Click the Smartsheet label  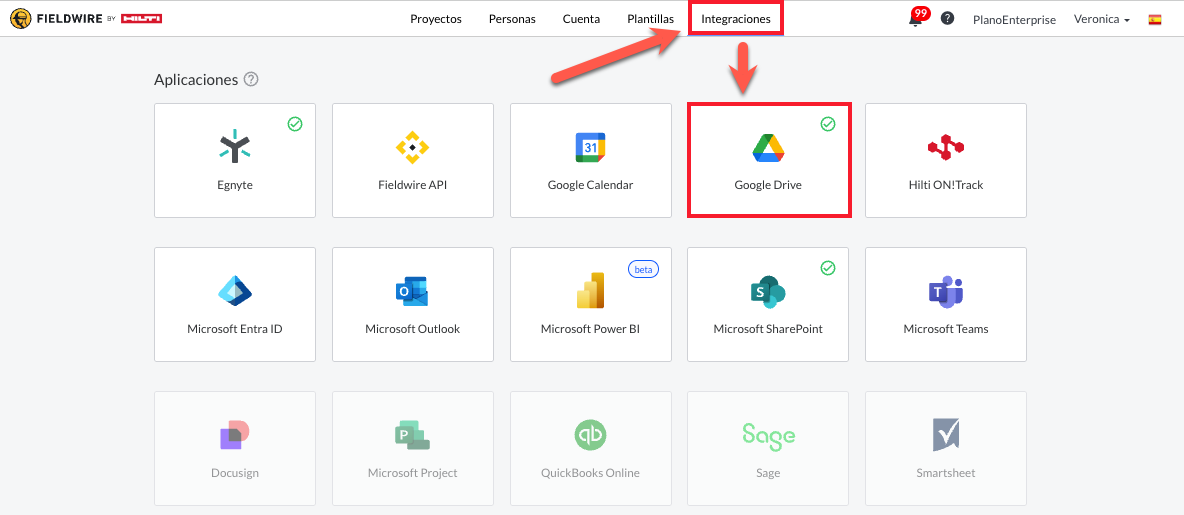pyautogui.click(x=946, y=473)
